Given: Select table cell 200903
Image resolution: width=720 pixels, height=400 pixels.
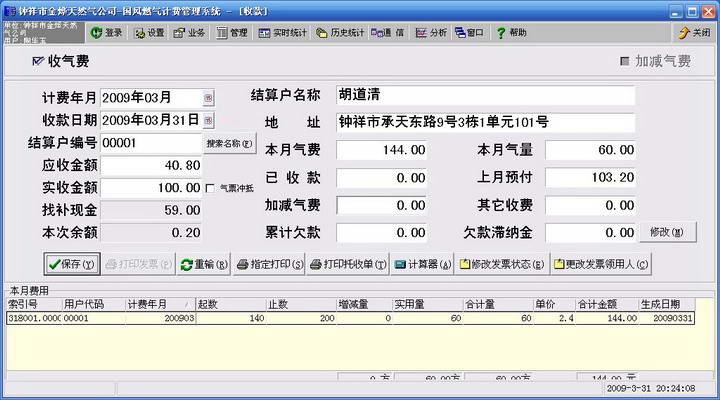Looking at the screenshot, I should click(x=160, y=318).
